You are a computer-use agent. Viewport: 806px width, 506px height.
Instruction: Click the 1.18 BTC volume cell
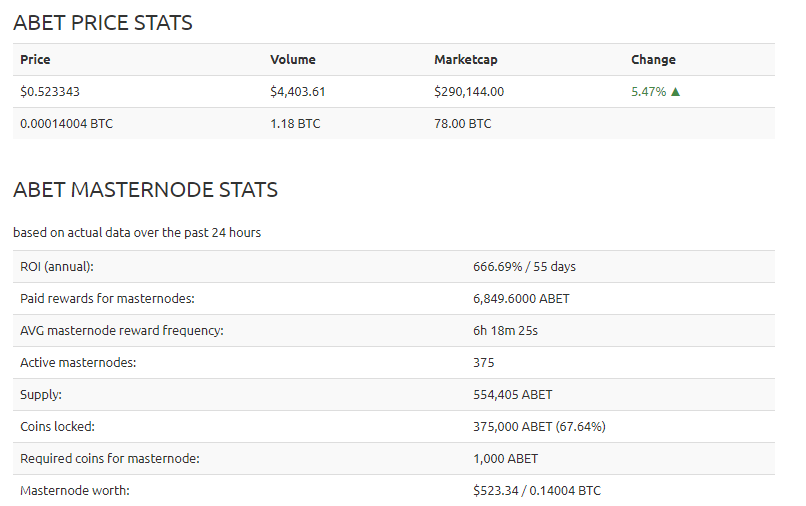[295, 123]
